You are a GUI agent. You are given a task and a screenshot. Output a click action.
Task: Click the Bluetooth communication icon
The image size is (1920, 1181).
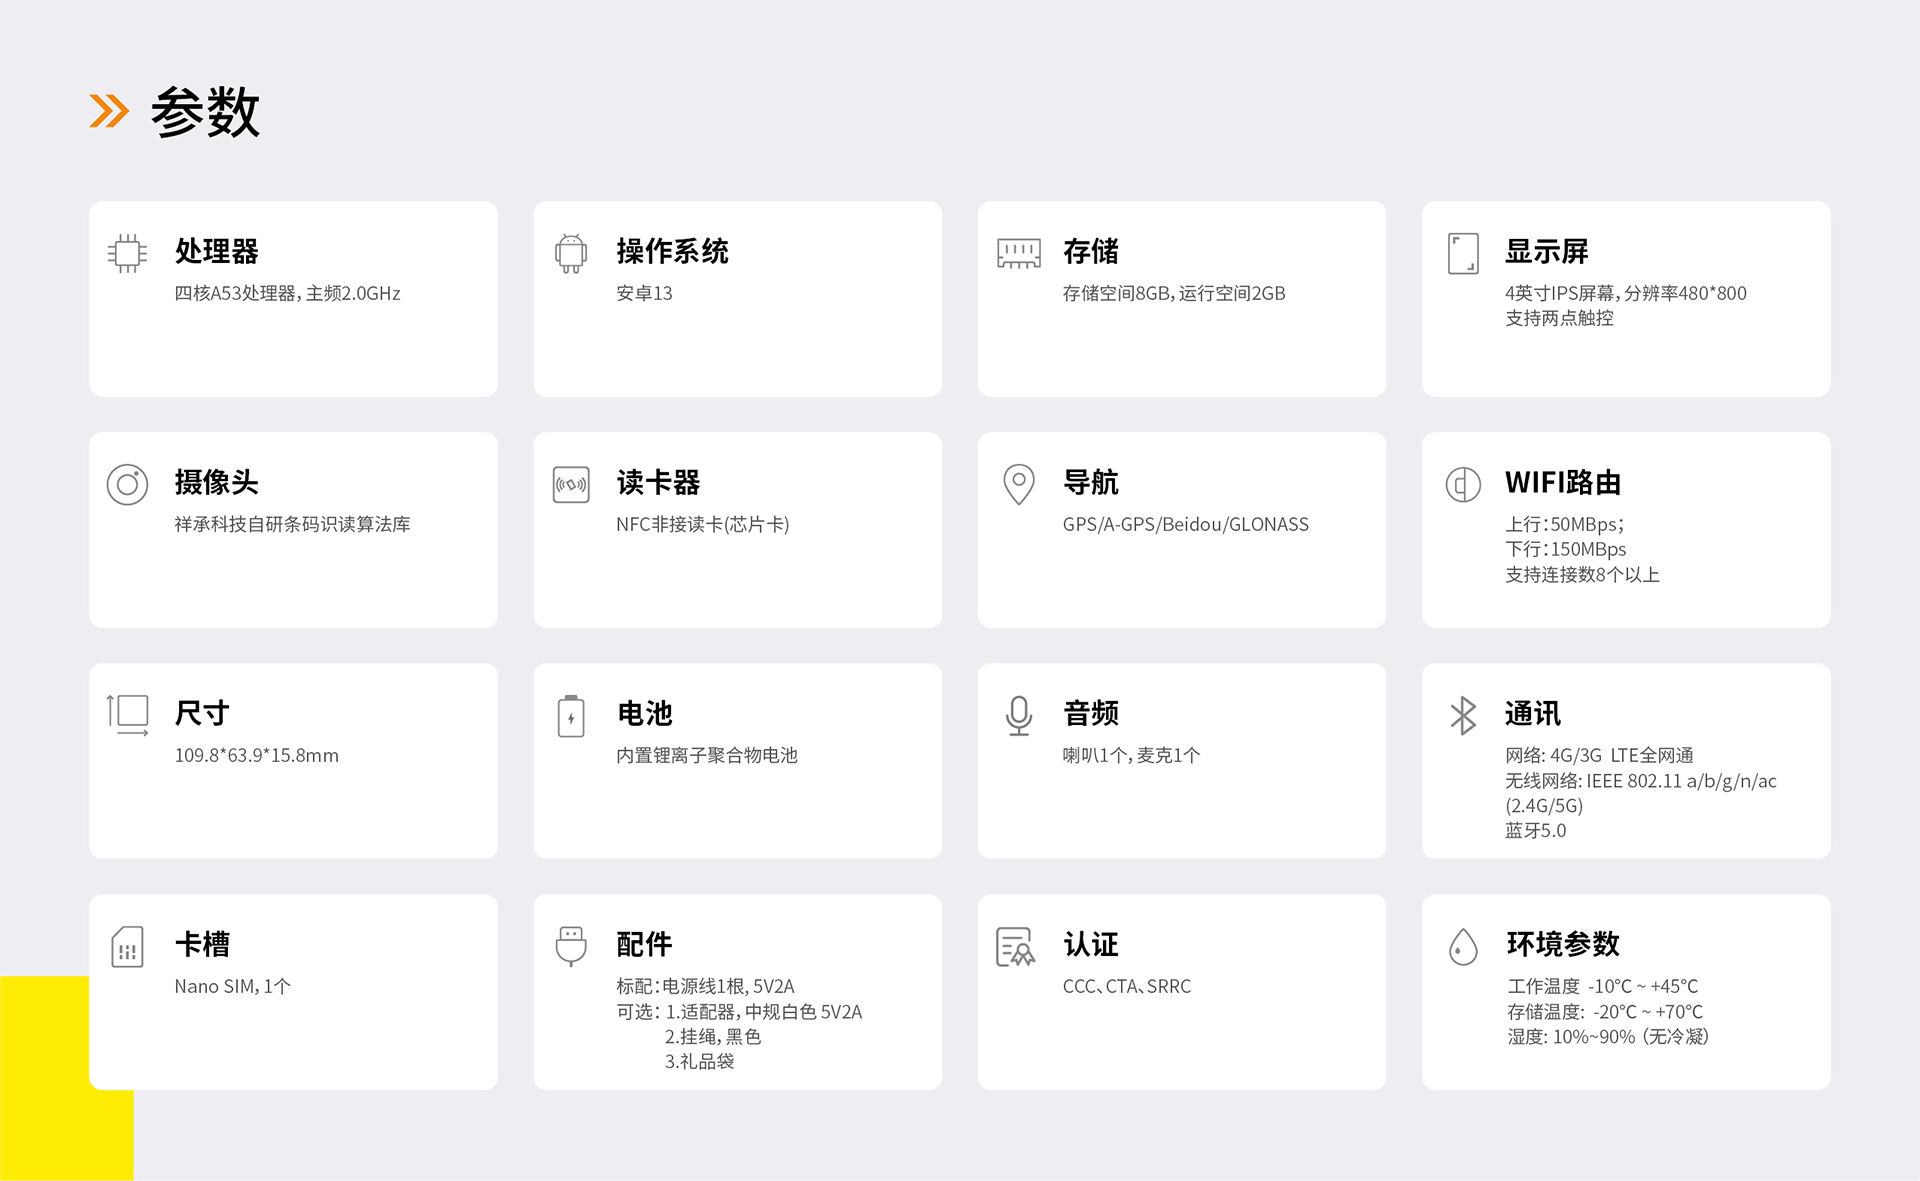point(1463,716)
